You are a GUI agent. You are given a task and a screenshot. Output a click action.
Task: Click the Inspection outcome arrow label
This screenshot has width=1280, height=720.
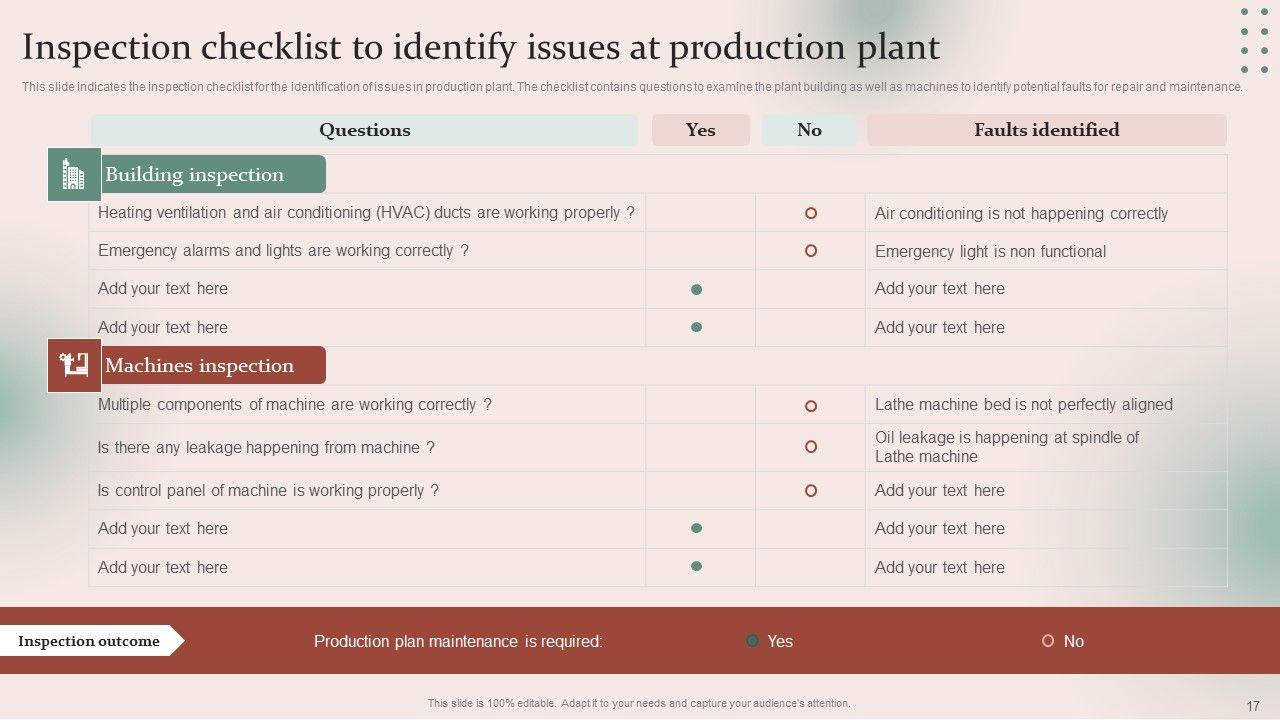[90, 641]
